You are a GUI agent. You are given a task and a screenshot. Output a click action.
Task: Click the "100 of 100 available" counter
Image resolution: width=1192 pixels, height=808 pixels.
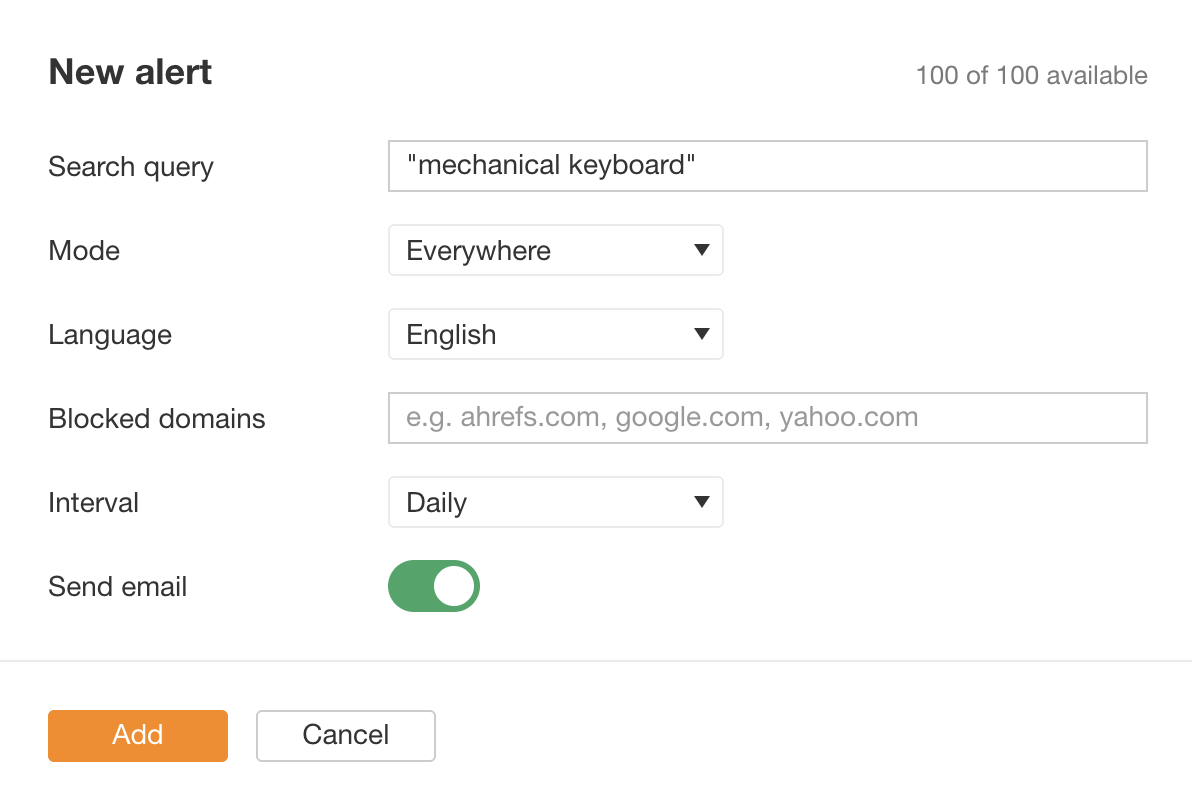click(x=1031, y=75)
